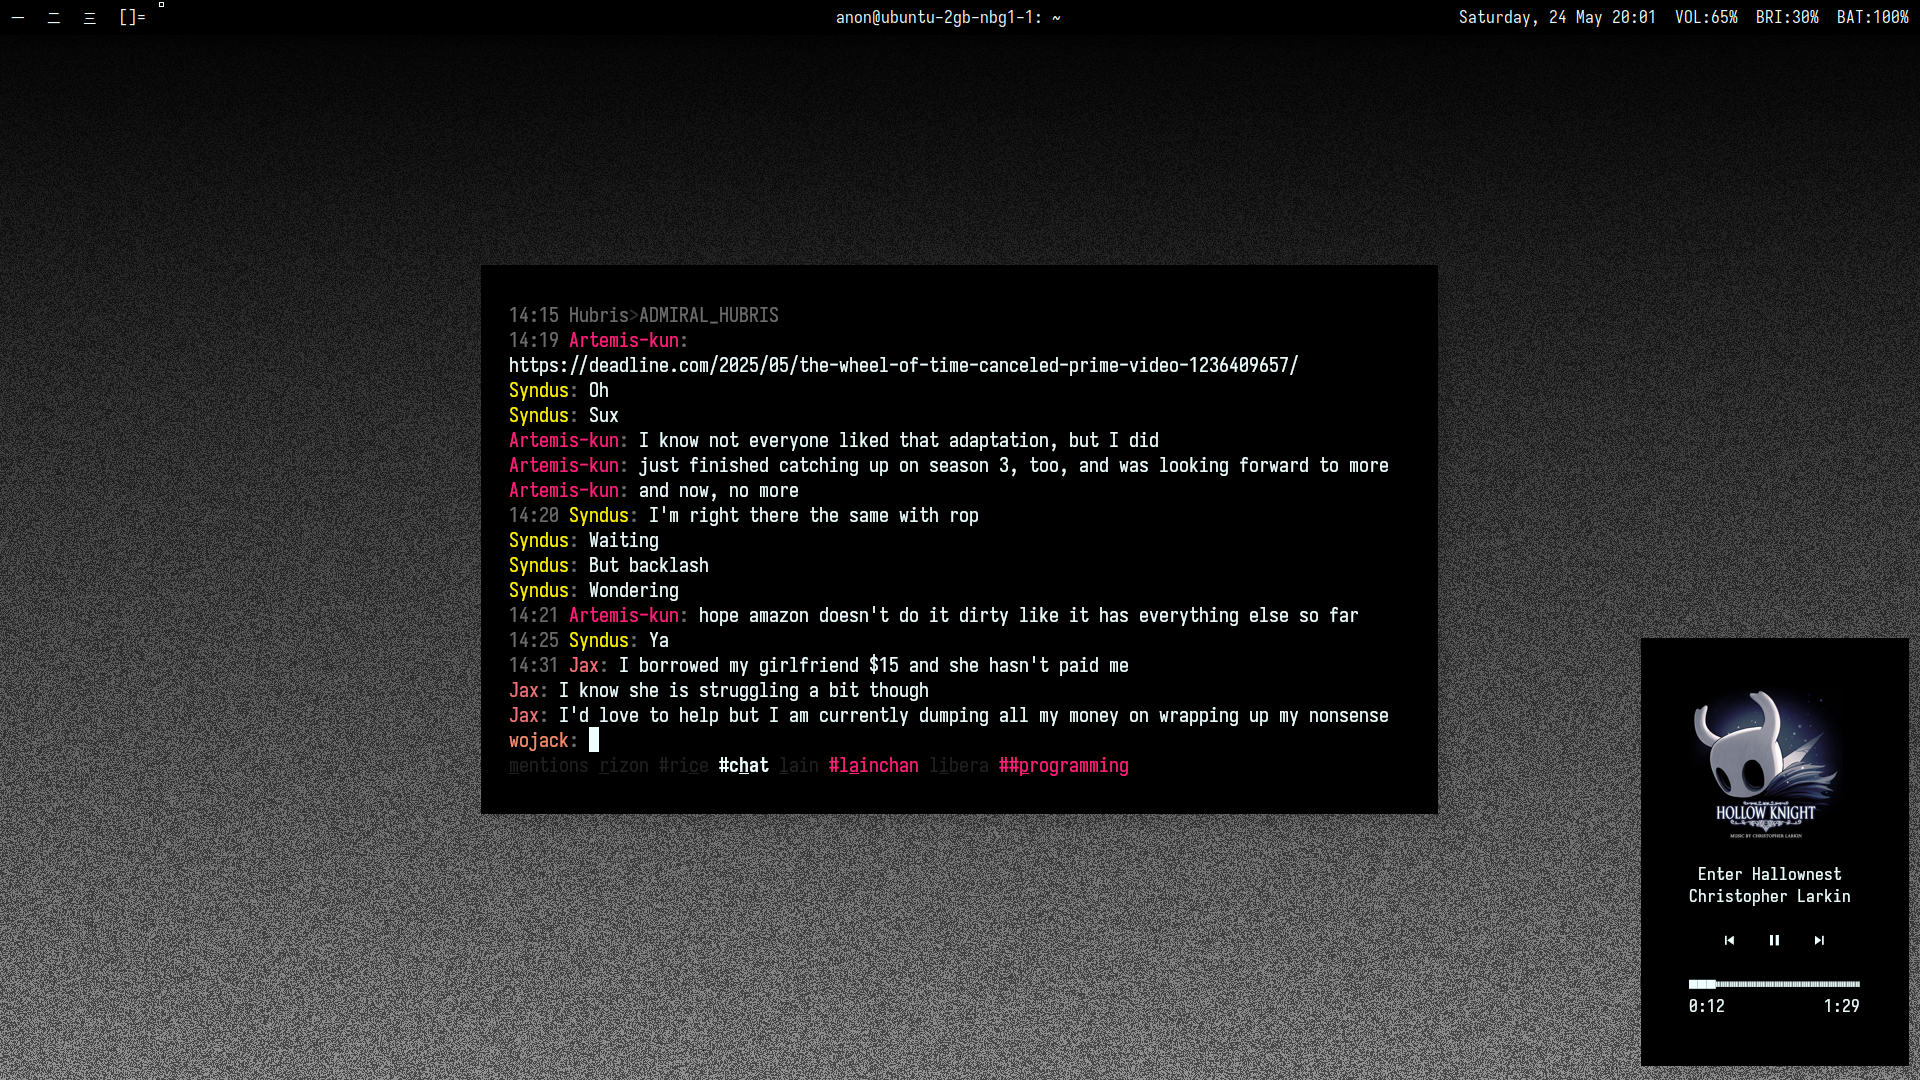Click the anon@ubuntu window title

point(948,17)
